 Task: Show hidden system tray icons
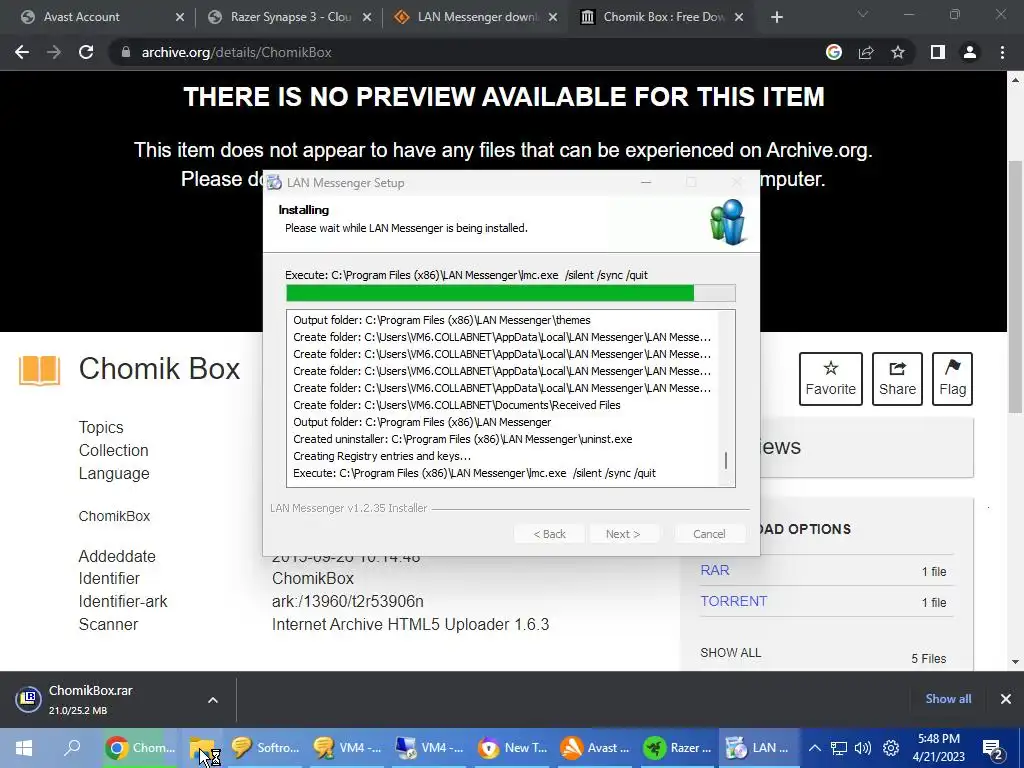click(x=814, y=748)
